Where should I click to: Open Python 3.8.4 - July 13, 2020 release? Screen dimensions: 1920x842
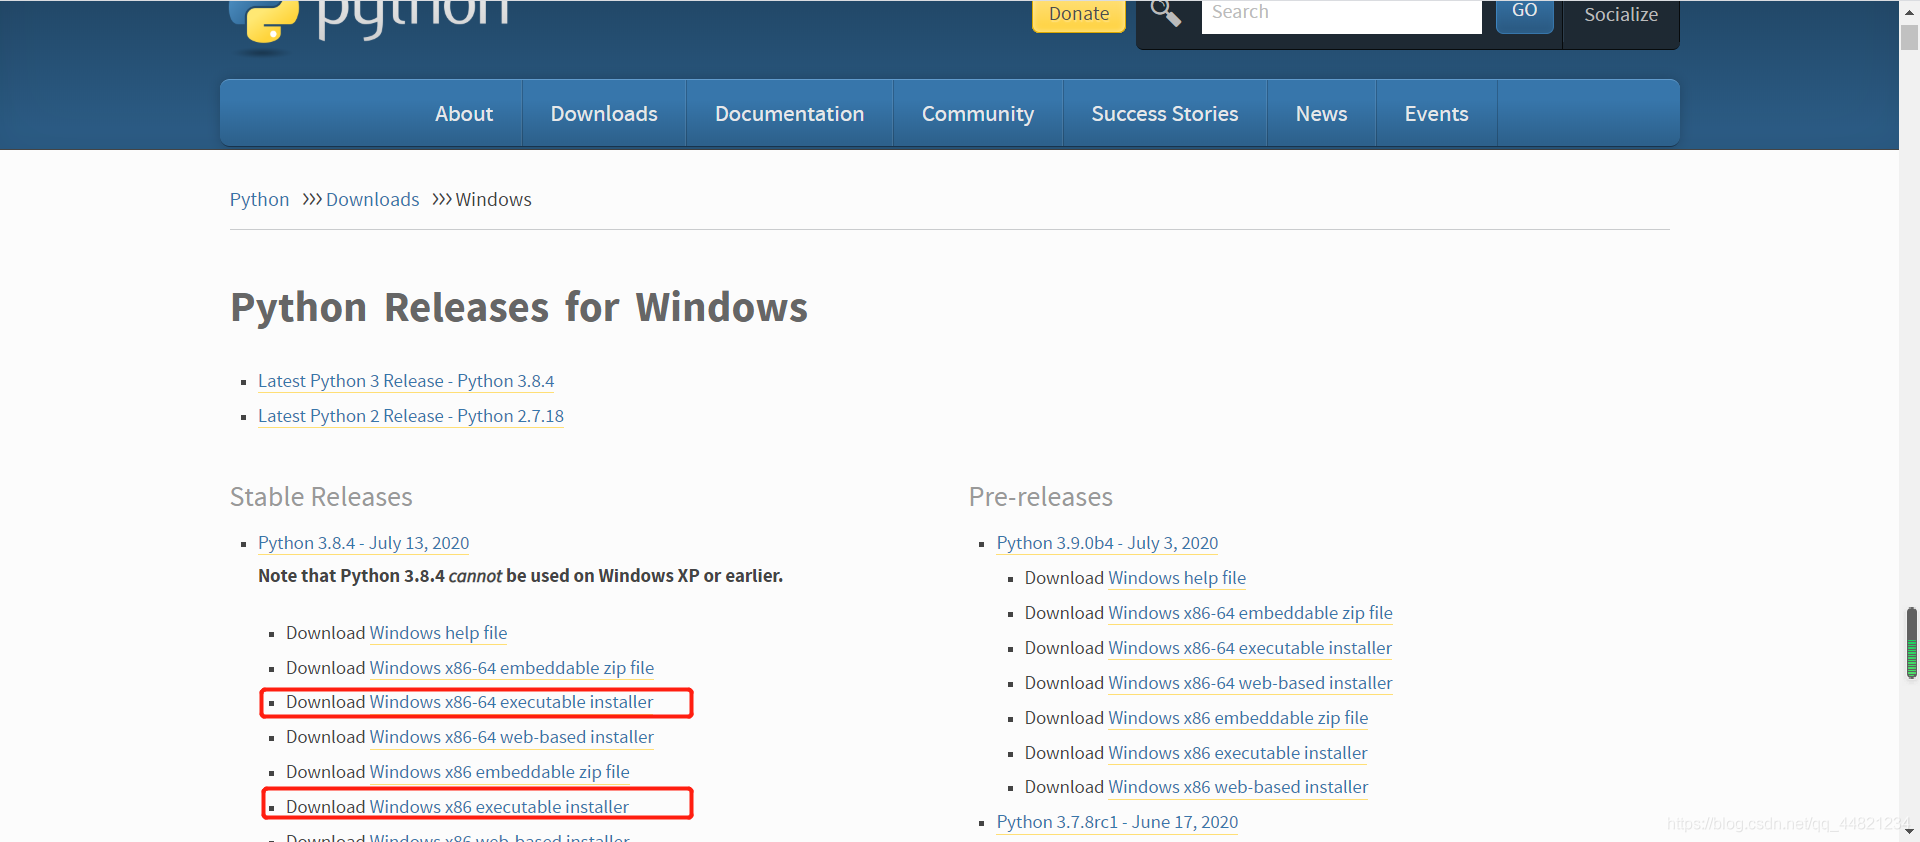point(364,543)
